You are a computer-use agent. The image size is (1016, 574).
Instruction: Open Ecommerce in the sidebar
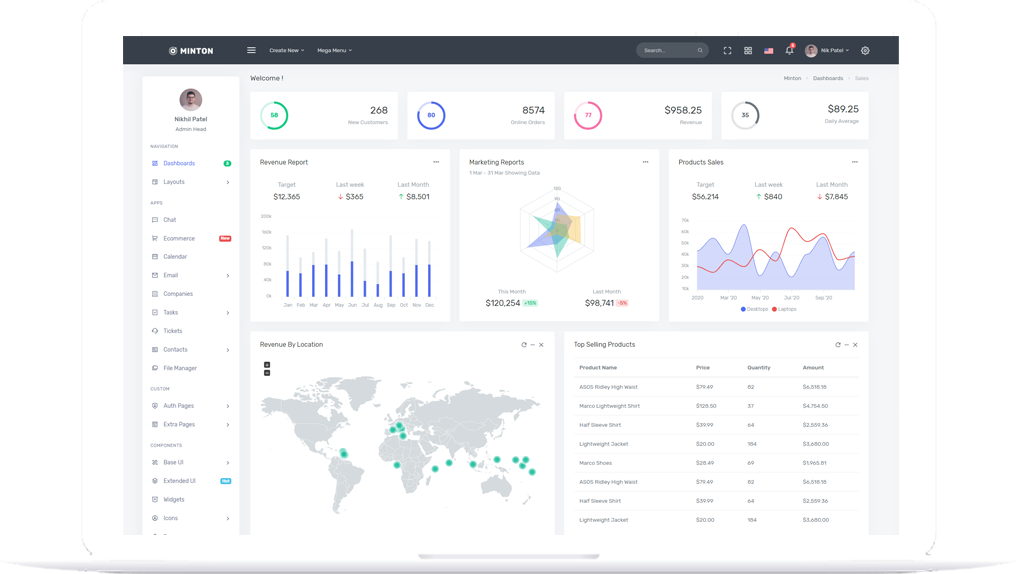[x=179, y=238]
